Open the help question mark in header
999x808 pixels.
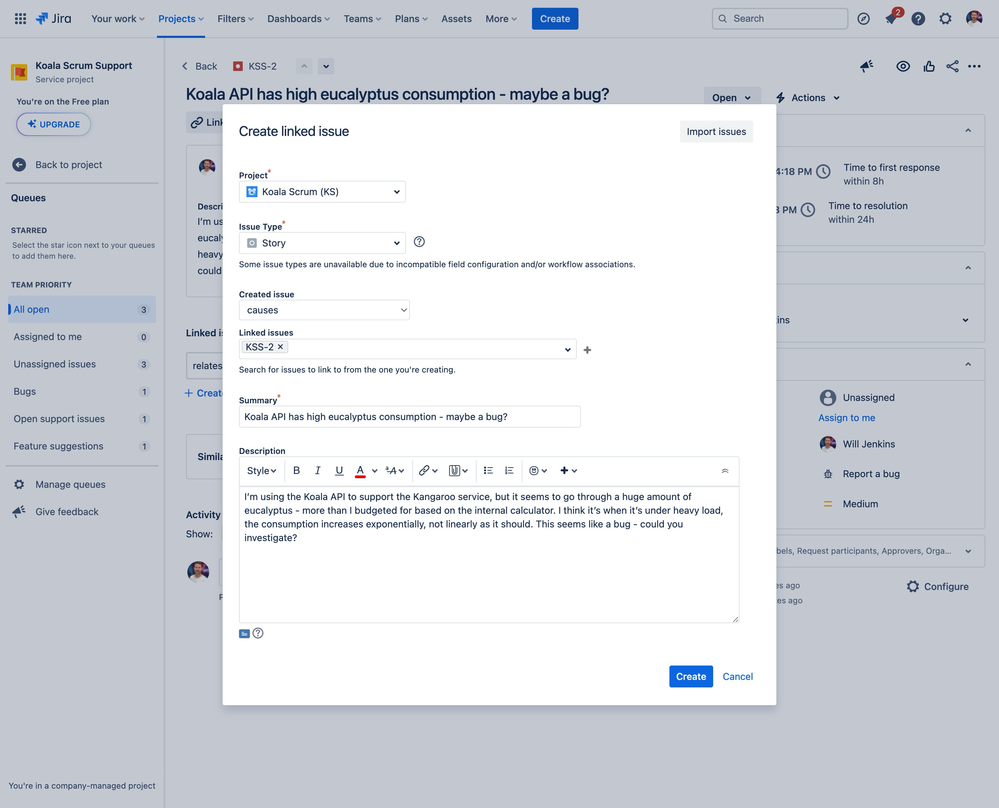[918, 18]
